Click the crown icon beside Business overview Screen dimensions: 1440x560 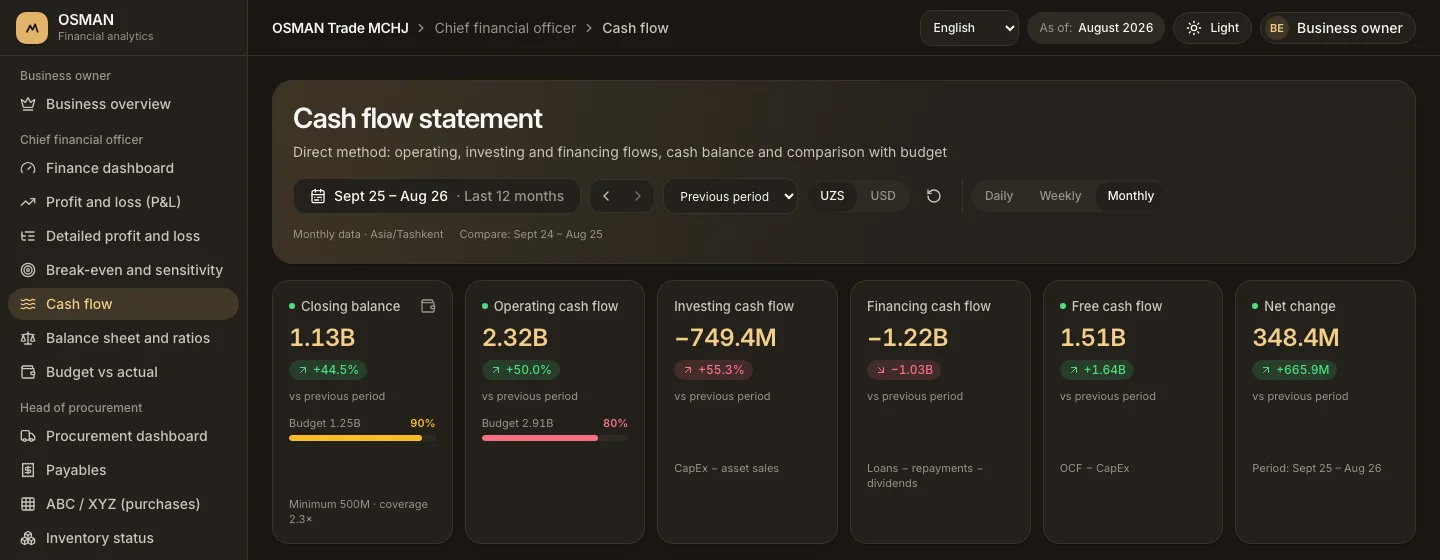[28, 104]
